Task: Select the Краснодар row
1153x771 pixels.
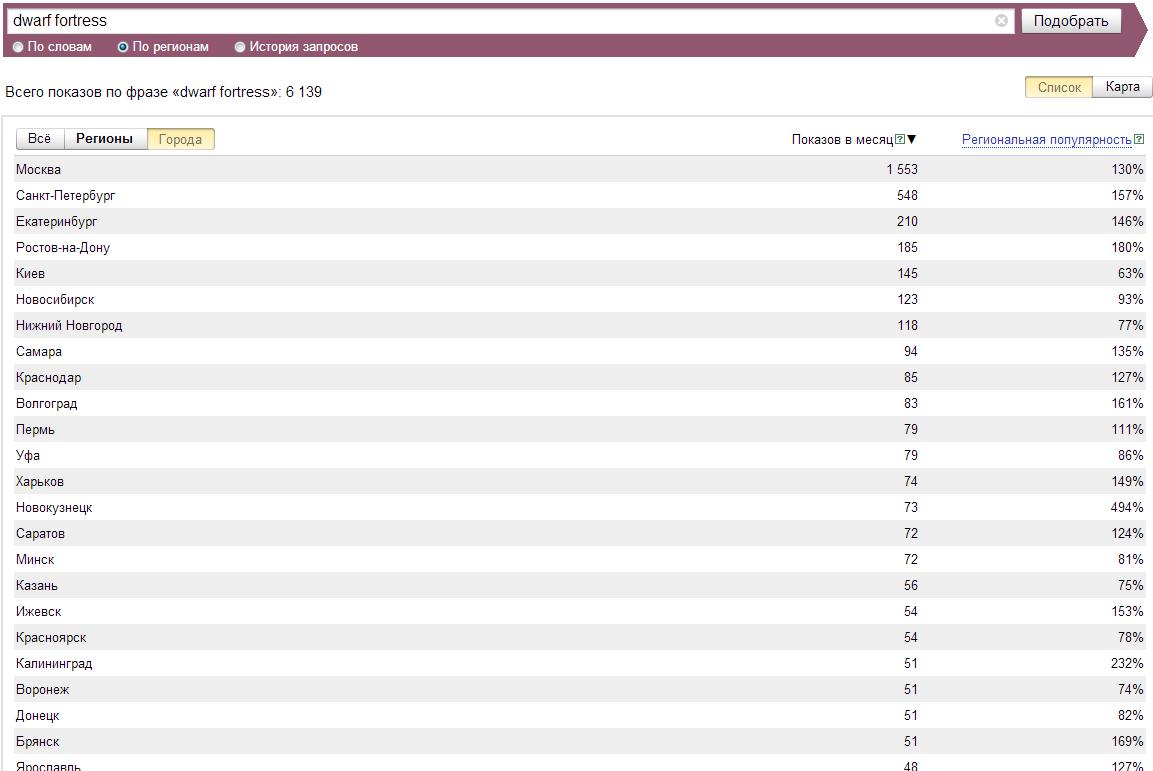Action: [579, 377]
